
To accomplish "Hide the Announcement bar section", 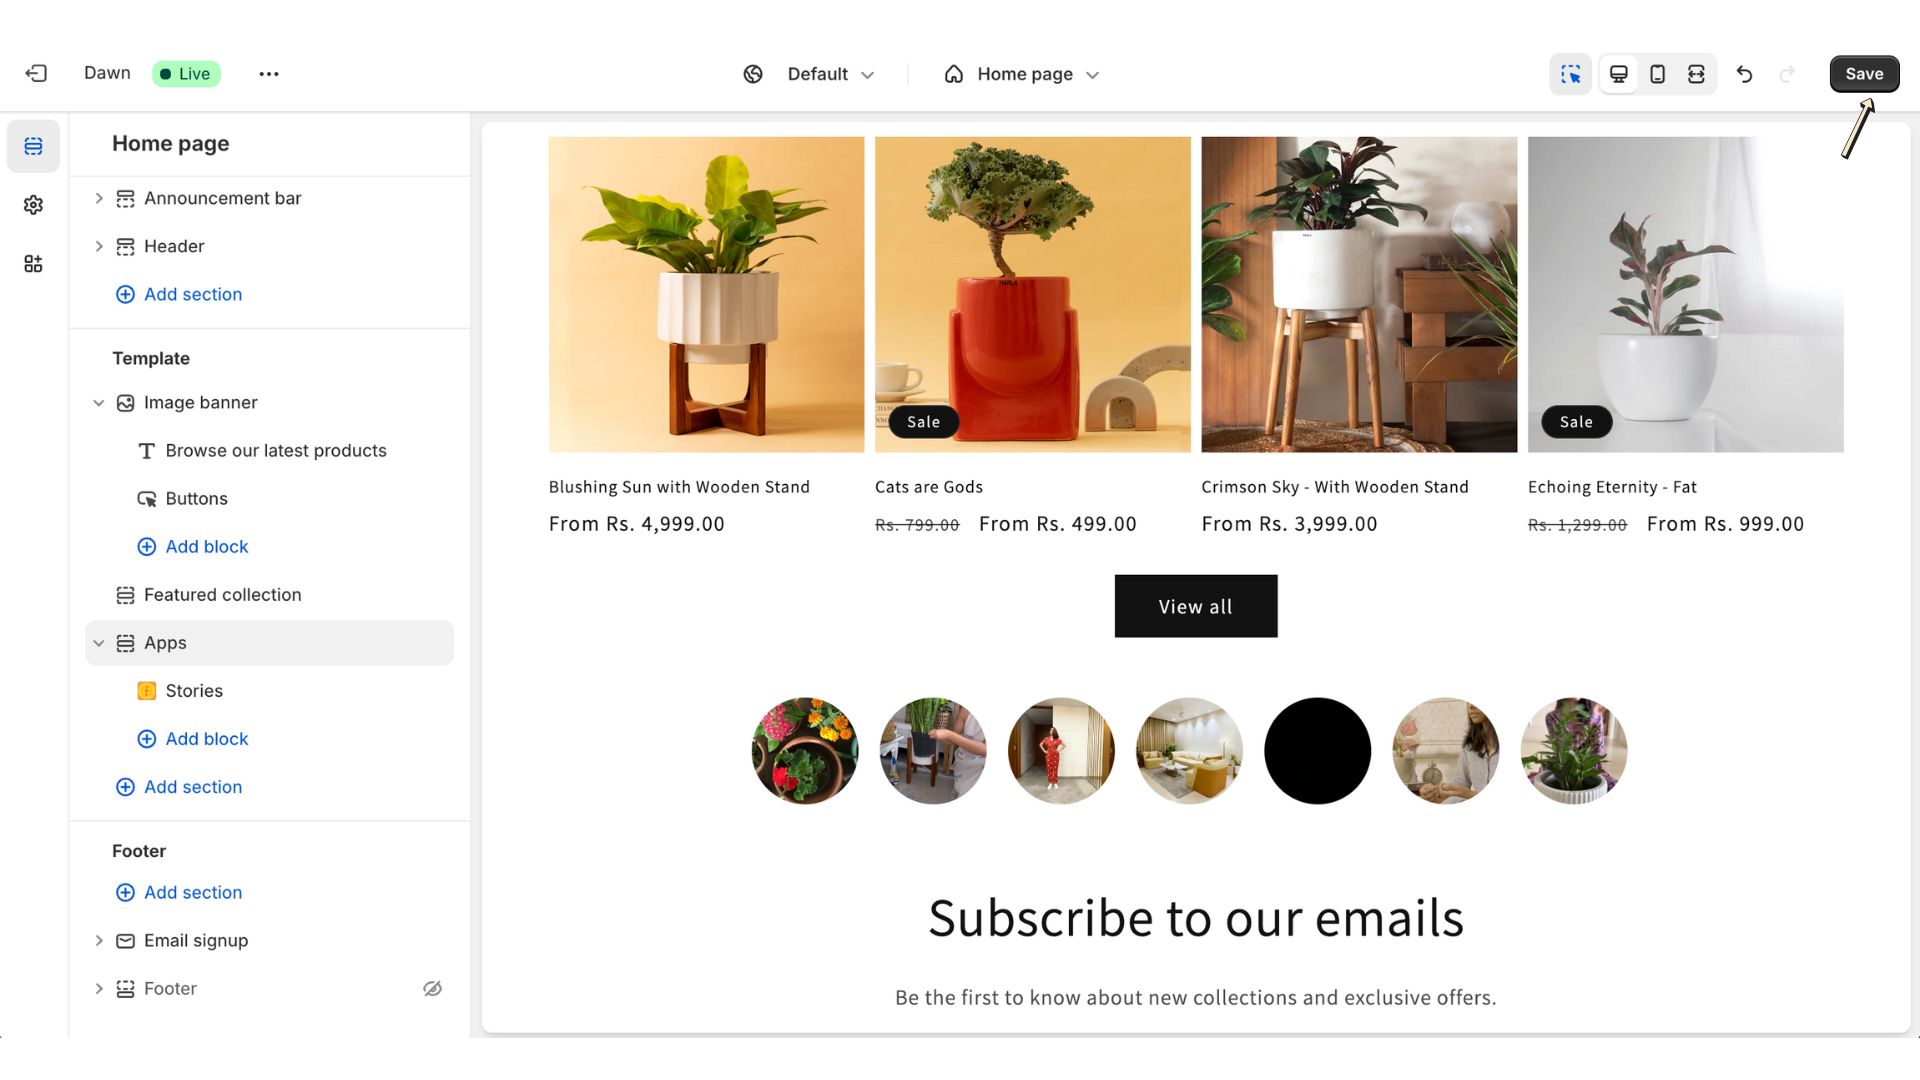I will click(x=434, y=198).
